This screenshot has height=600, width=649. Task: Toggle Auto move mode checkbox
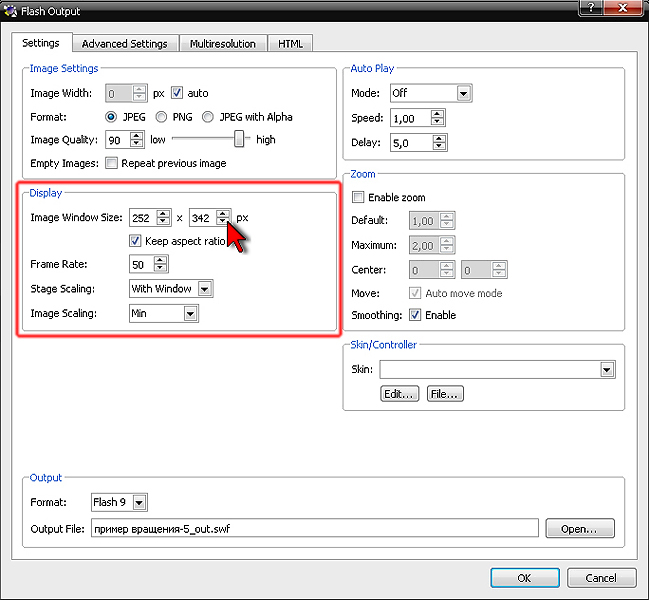tap(415, 293)
